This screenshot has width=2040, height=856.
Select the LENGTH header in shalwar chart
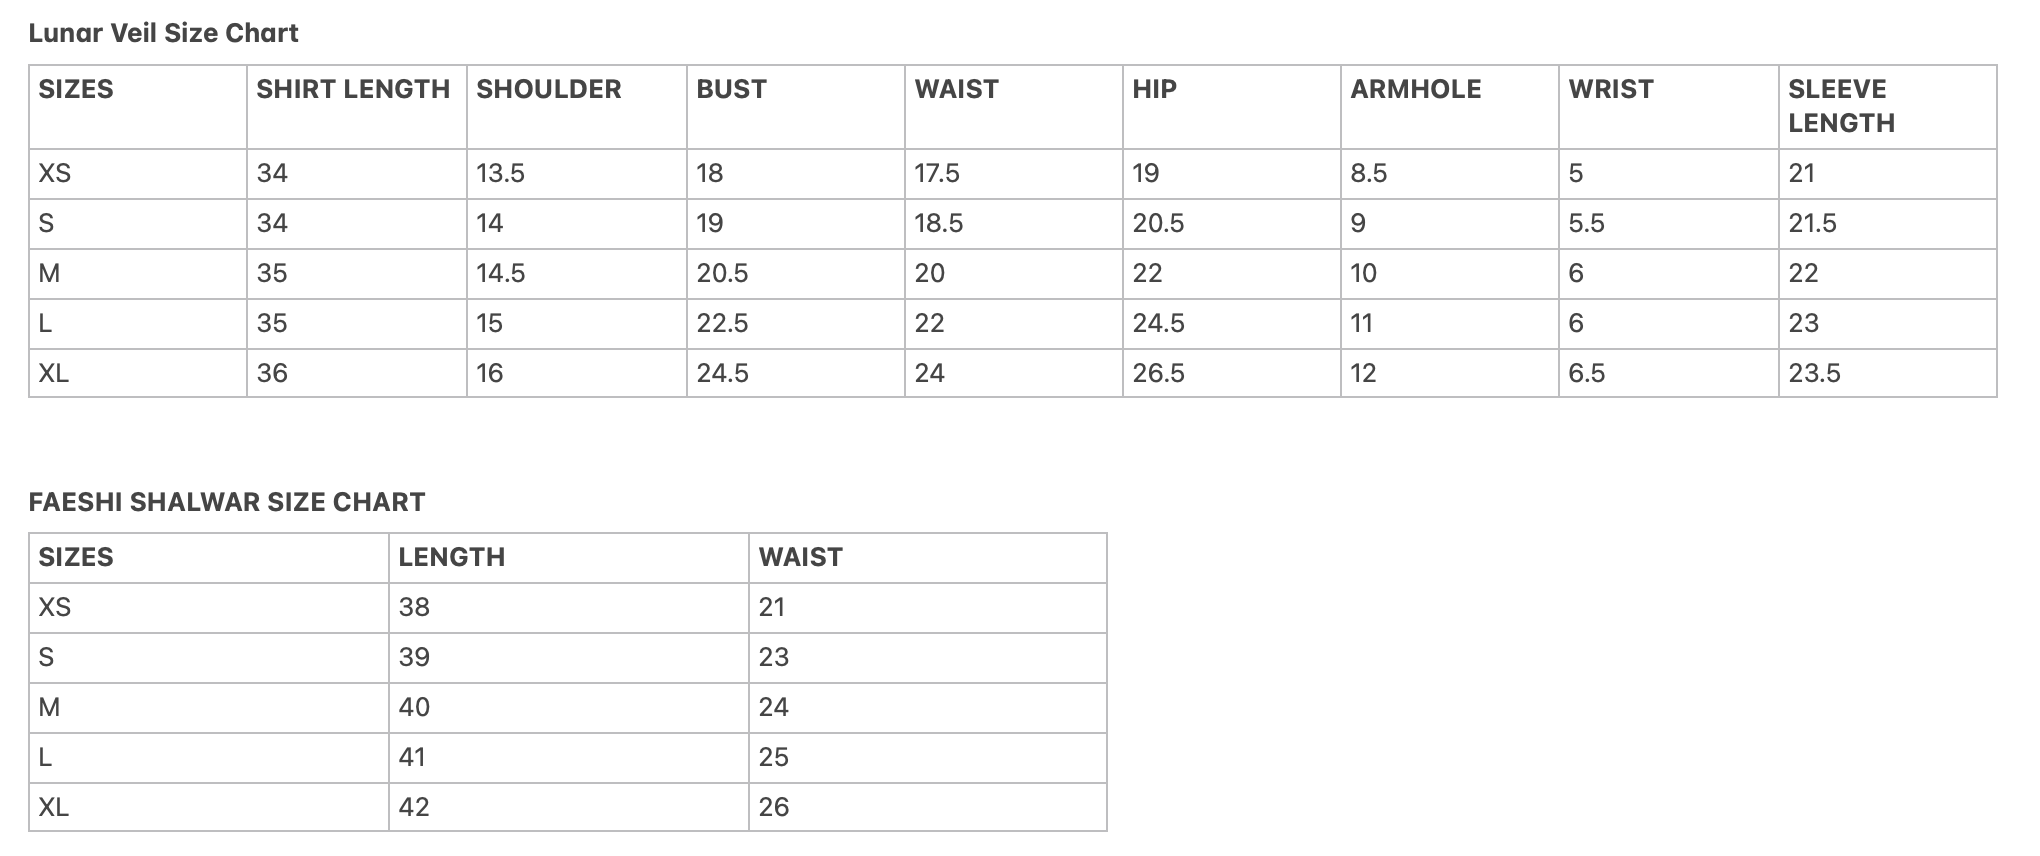(x=451, y=557)
